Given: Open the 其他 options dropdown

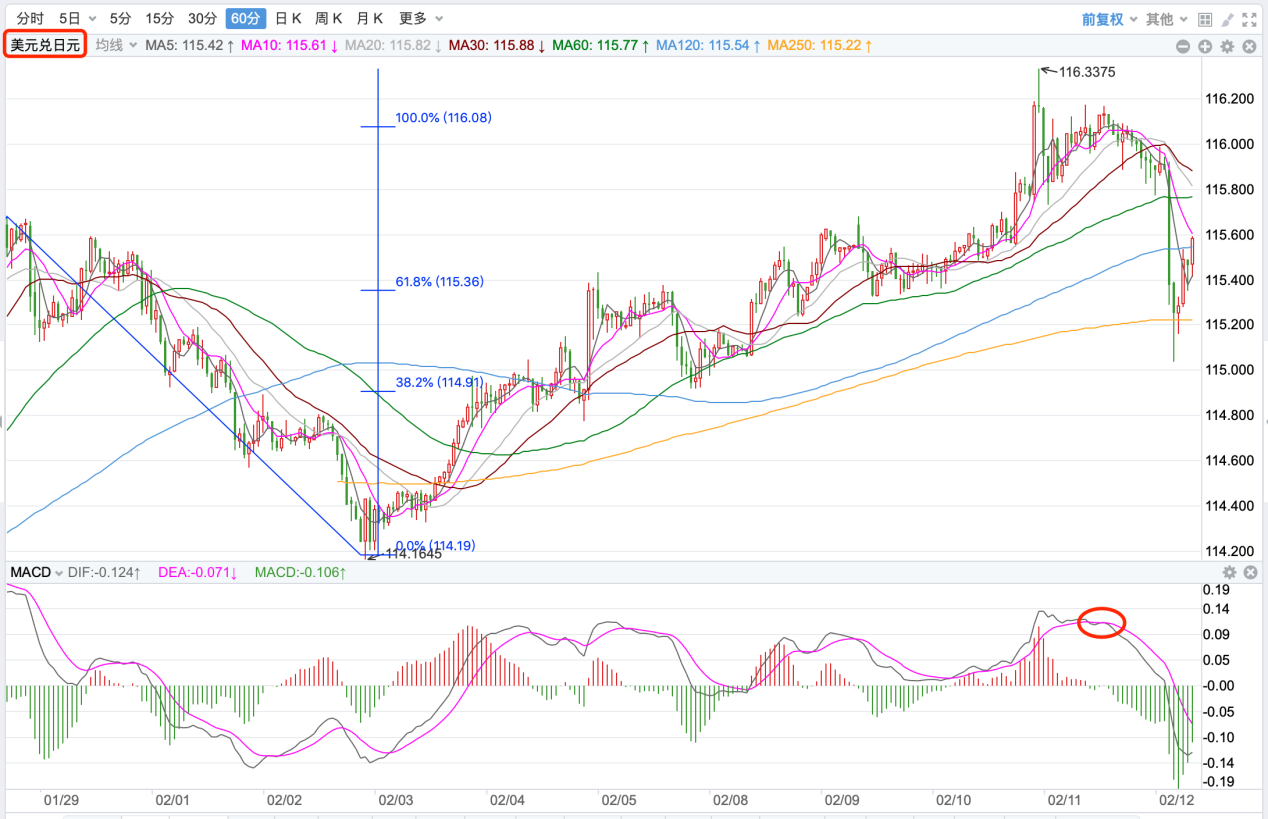Looking at the screenshot, I should coord(1167,19).
